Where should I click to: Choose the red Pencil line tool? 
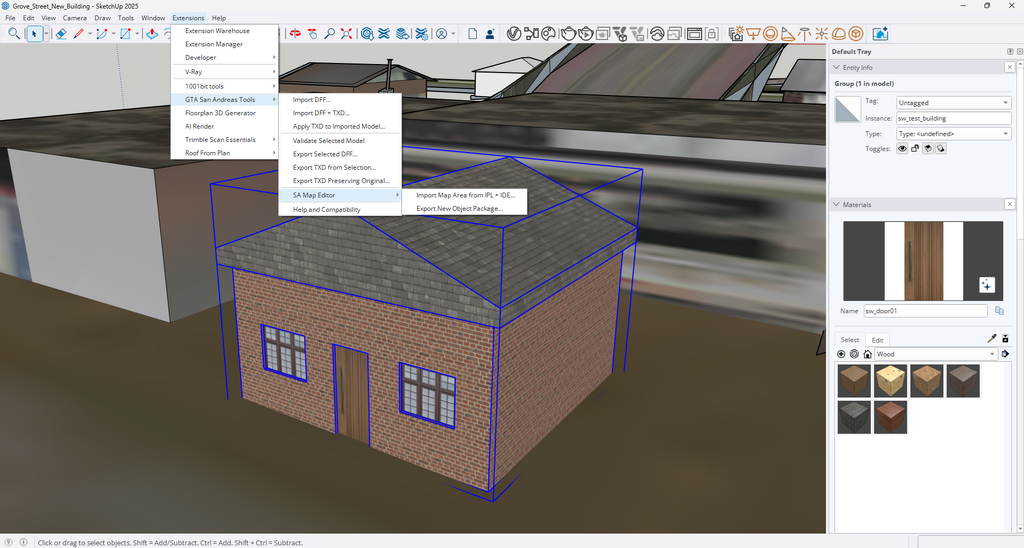(x=78, y=33)
